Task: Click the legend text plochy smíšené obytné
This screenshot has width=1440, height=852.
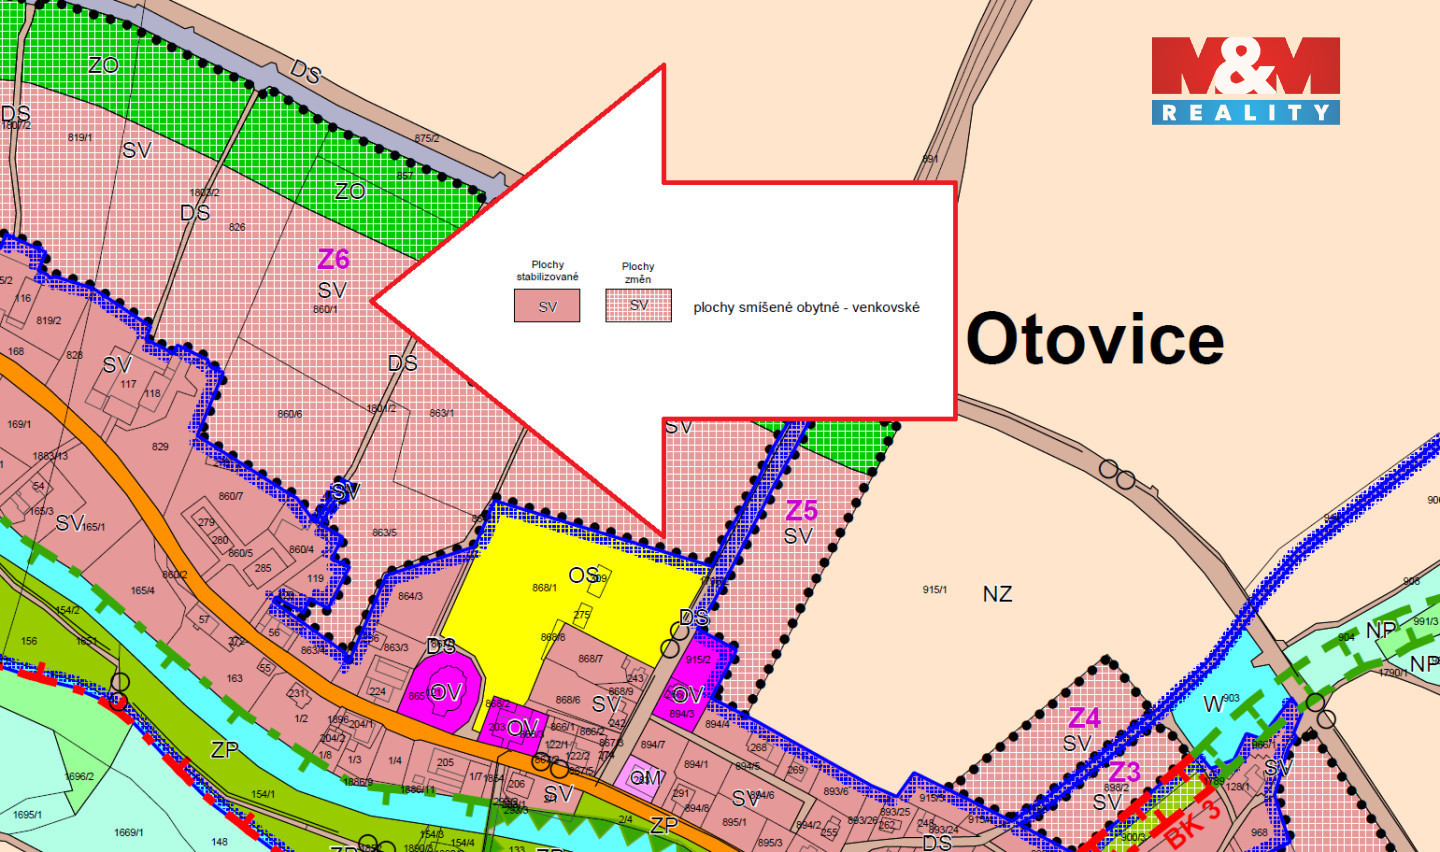Action: tap(806, 307)
